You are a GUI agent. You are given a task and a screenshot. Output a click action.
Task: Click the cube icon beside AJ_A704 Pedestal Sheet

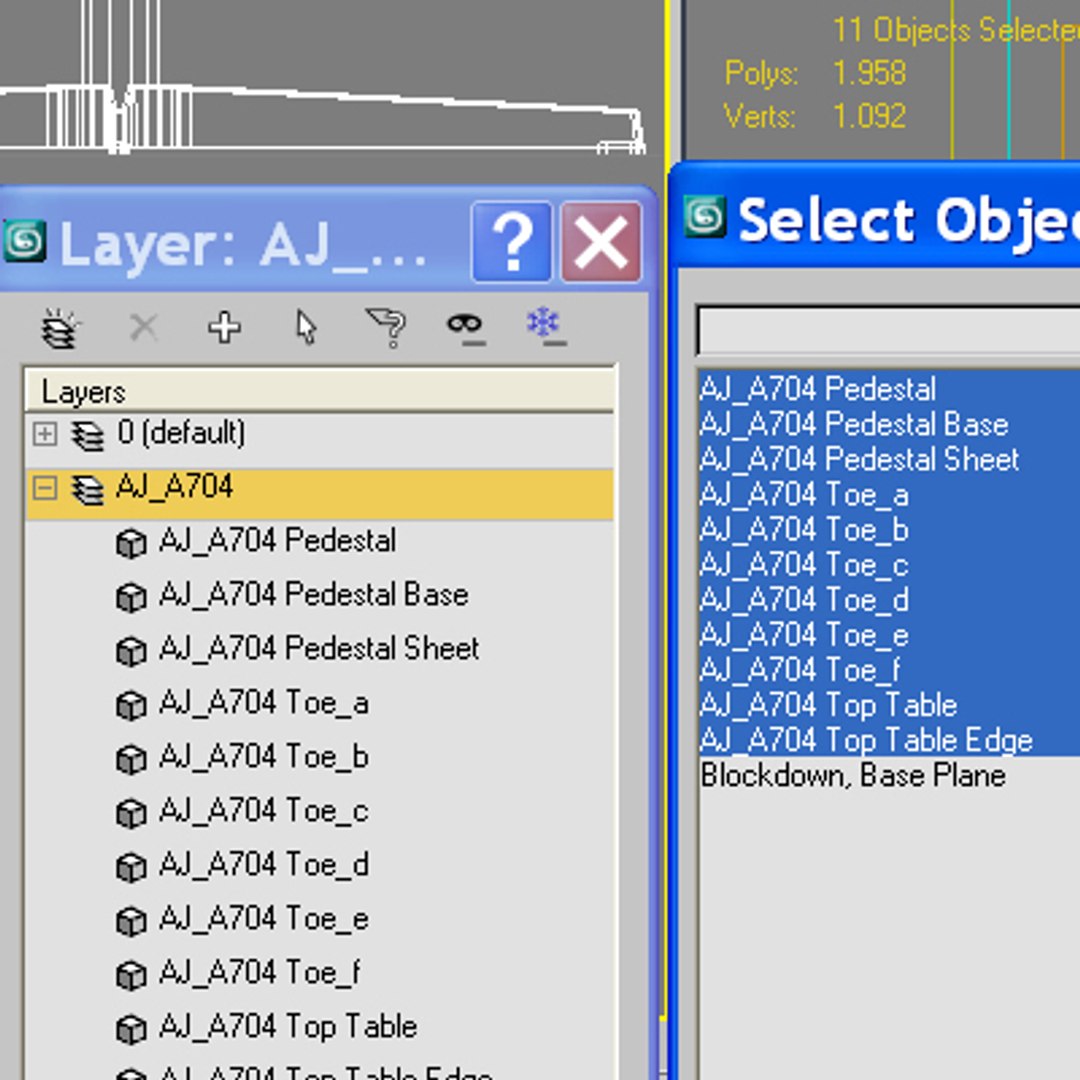(x=131, y=651)
